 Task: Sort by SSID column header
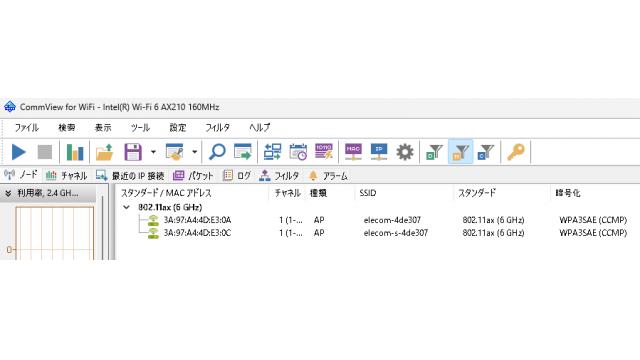(368, 193)
